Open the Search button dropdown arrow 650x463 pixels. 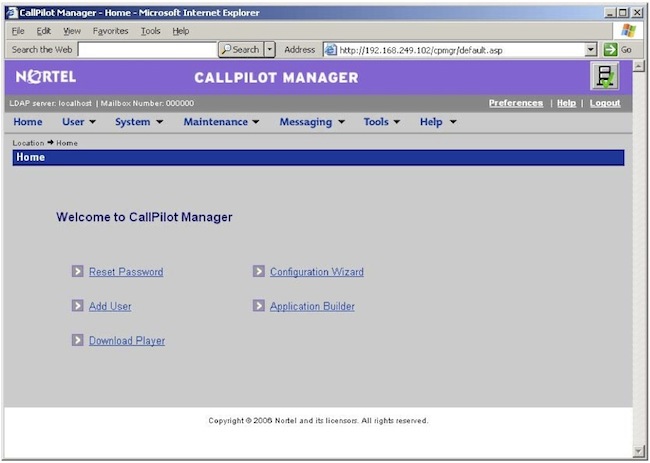(x=270, y=50)
